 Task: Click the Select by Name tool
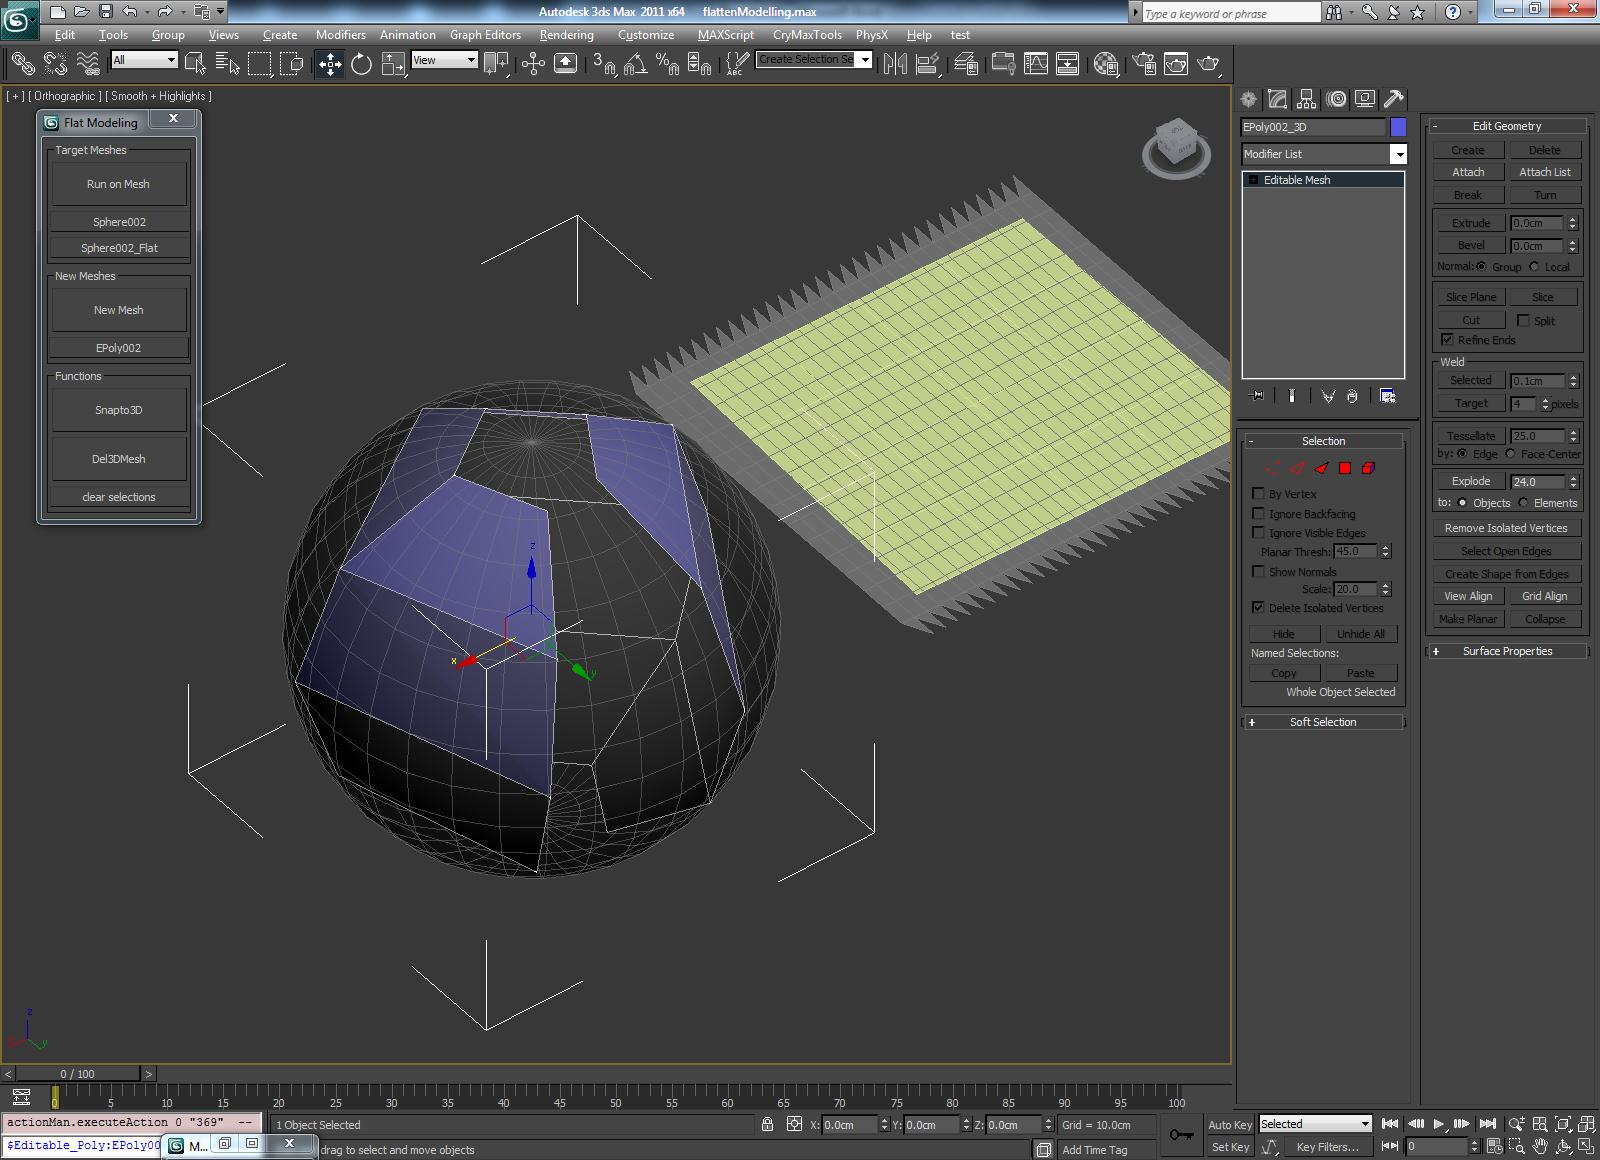[x=227, y=64]
